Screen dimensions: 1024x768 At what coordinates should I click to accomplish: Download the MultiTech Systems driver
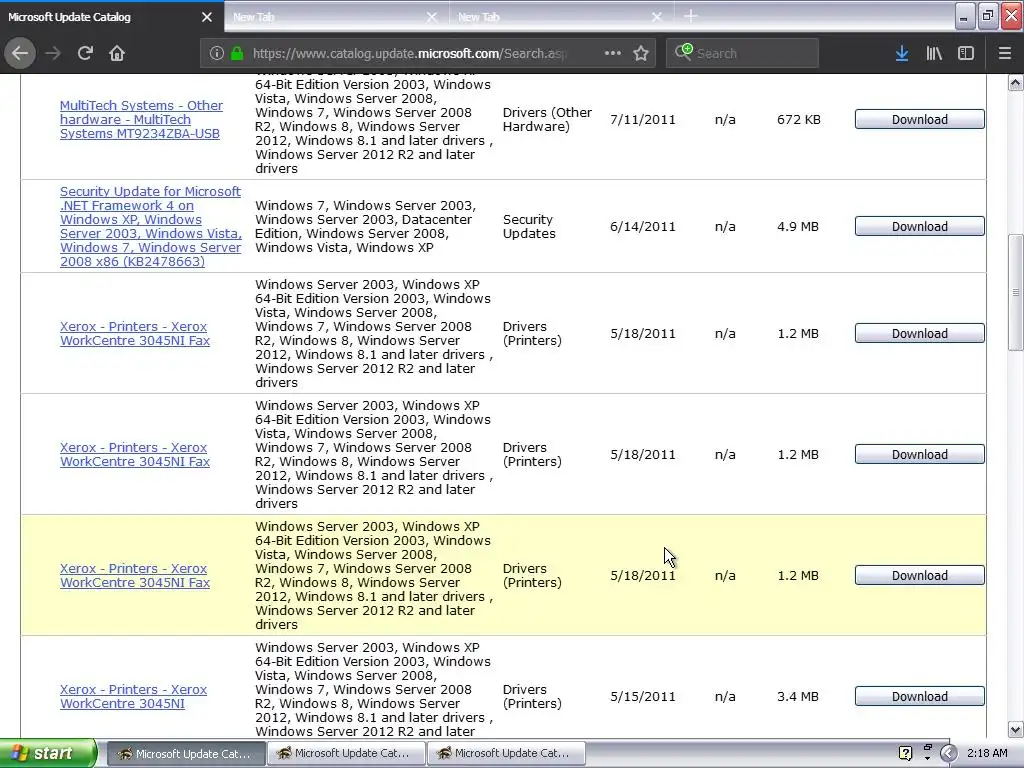920,120
